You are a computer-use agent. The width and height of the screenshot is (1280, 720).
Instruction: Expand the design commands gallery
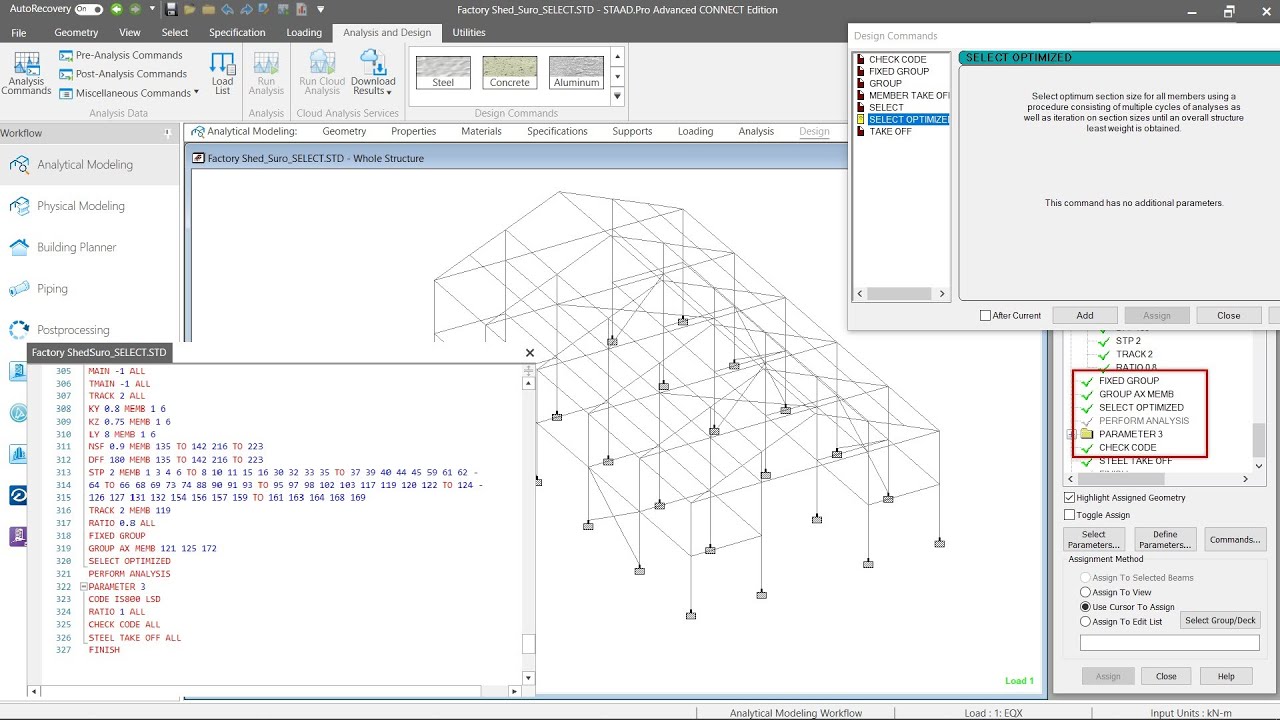pyautogui.click(x=617, y=97)
